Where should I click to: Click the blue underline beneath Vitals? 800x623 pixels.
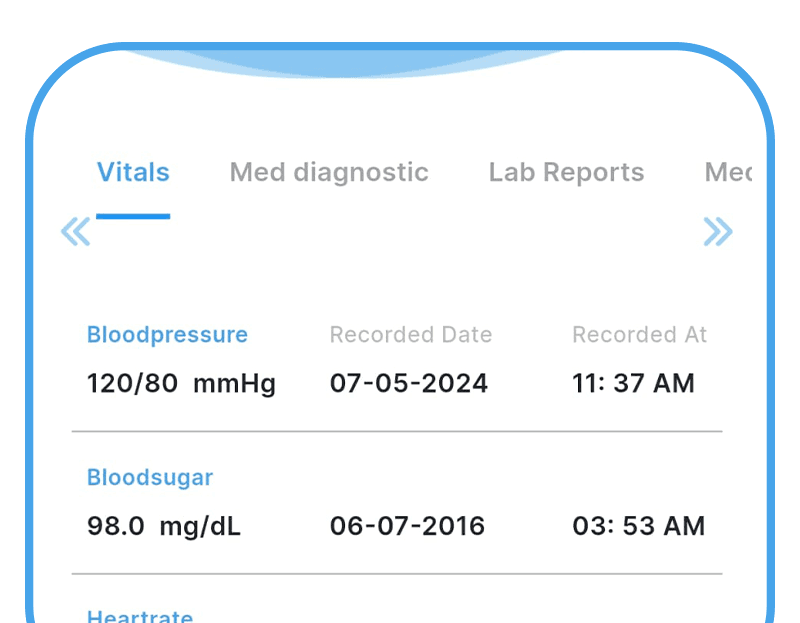(x=133, y=216)
